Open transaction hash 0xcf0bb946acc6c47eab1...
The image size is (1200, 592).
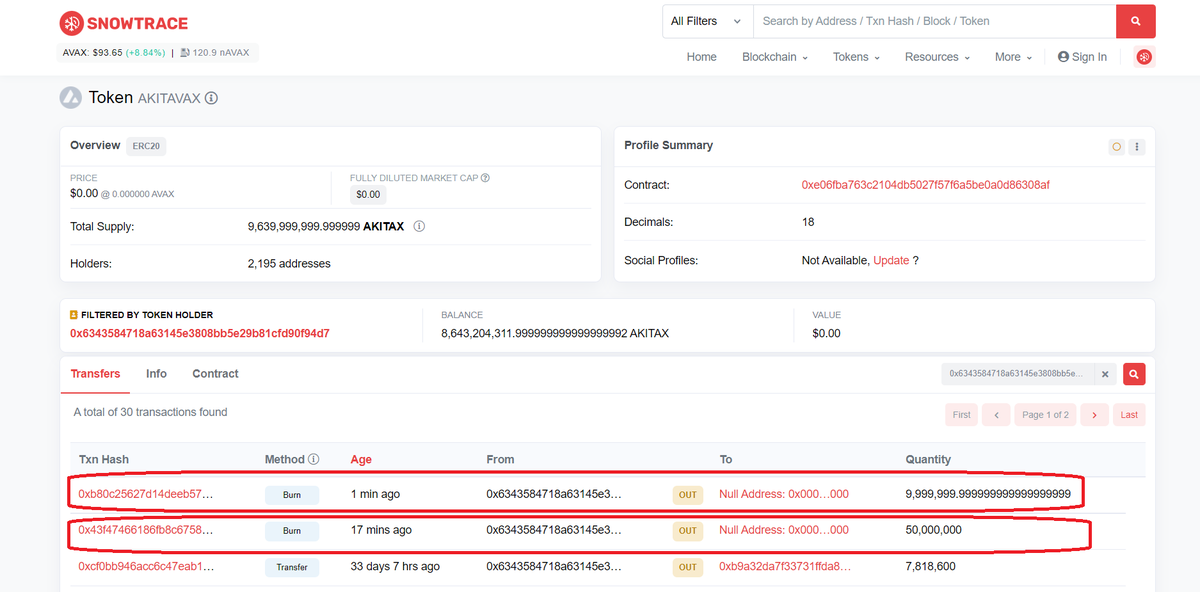[x=146, y=566]
